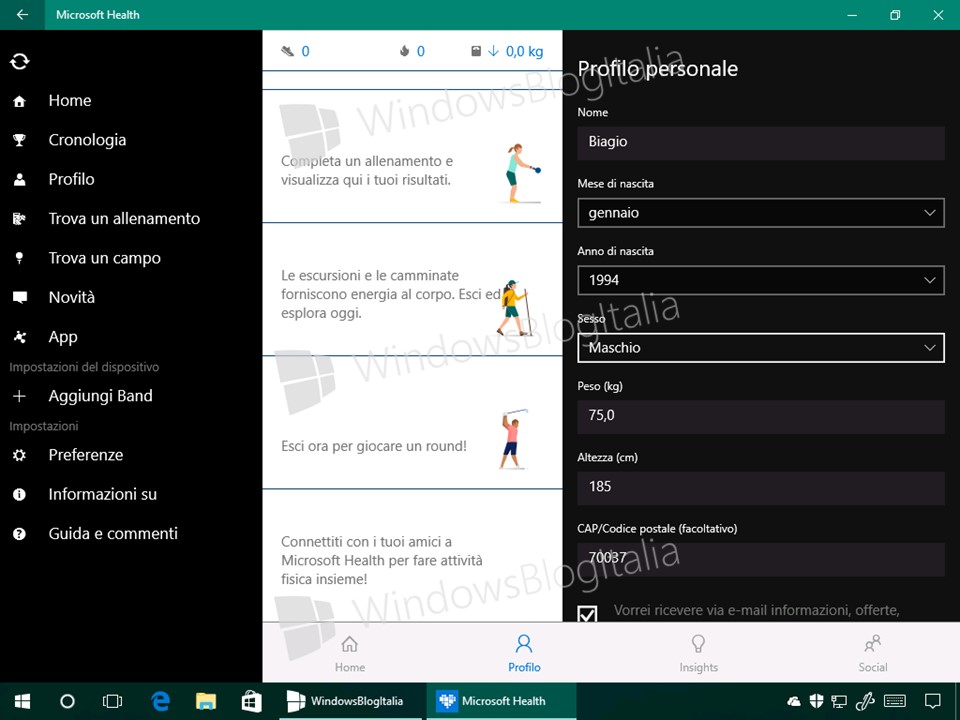Click the Windows Defender shield tray icon
The height and width of the screenshot is (720, 960).
[x=816, y=701]
